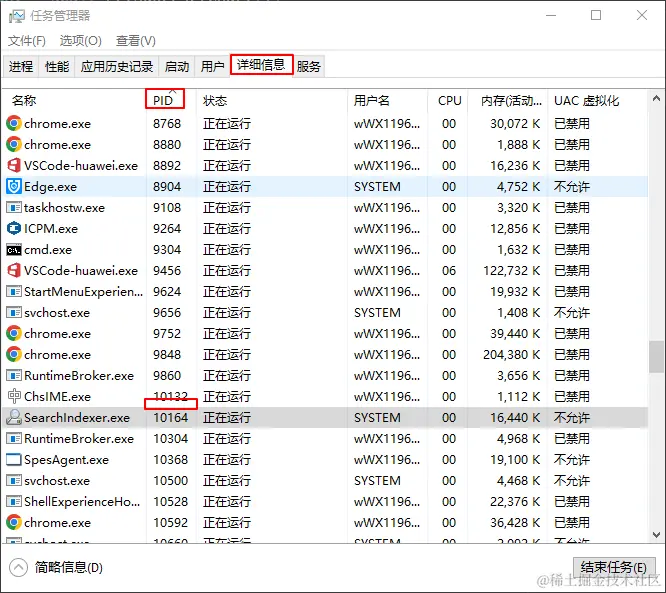
Task: Click 不允许 in the SpesAgent.exe row
Action: point(572,460)
